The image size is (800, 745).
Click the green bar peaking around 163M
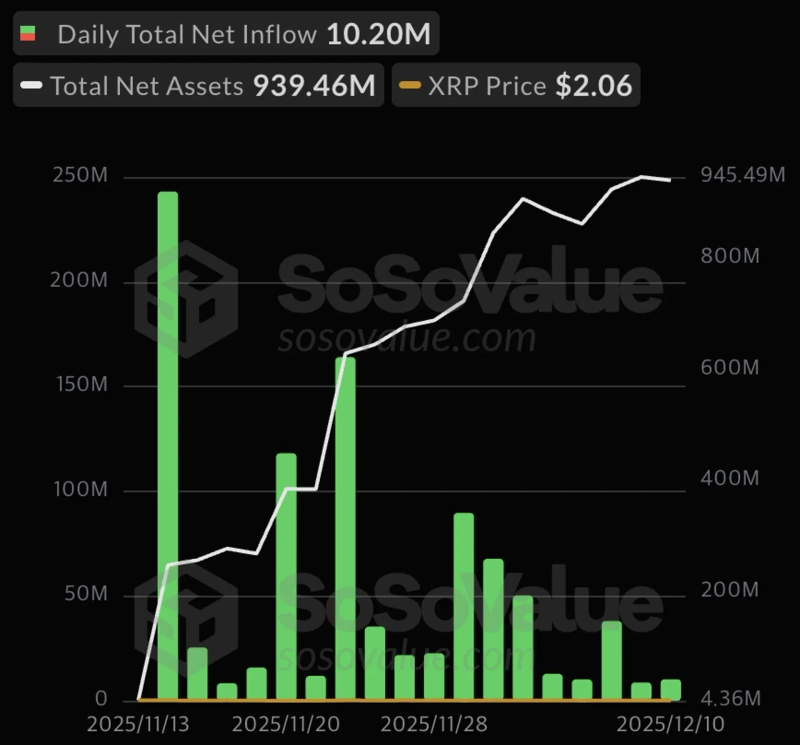coord(345,528)
